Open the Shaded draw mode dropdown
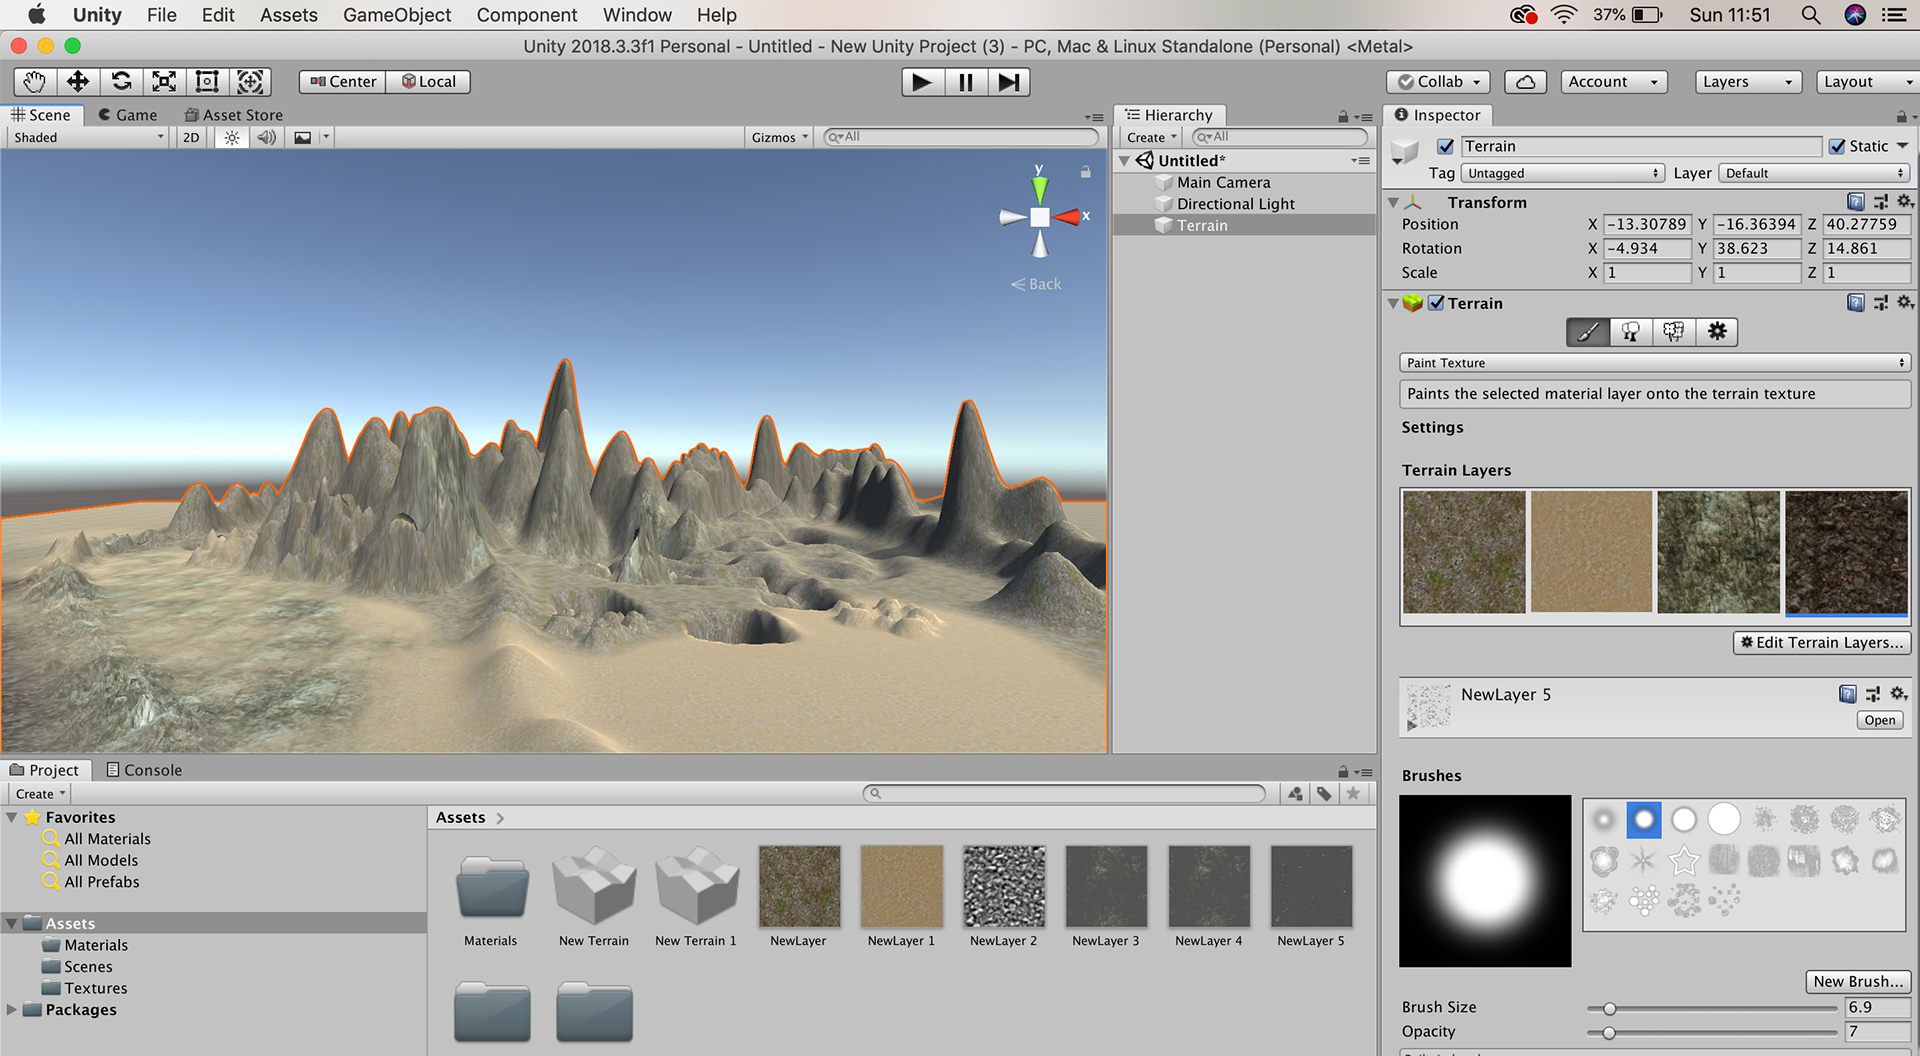1920x1056 pixels. [x=88, y=138]
